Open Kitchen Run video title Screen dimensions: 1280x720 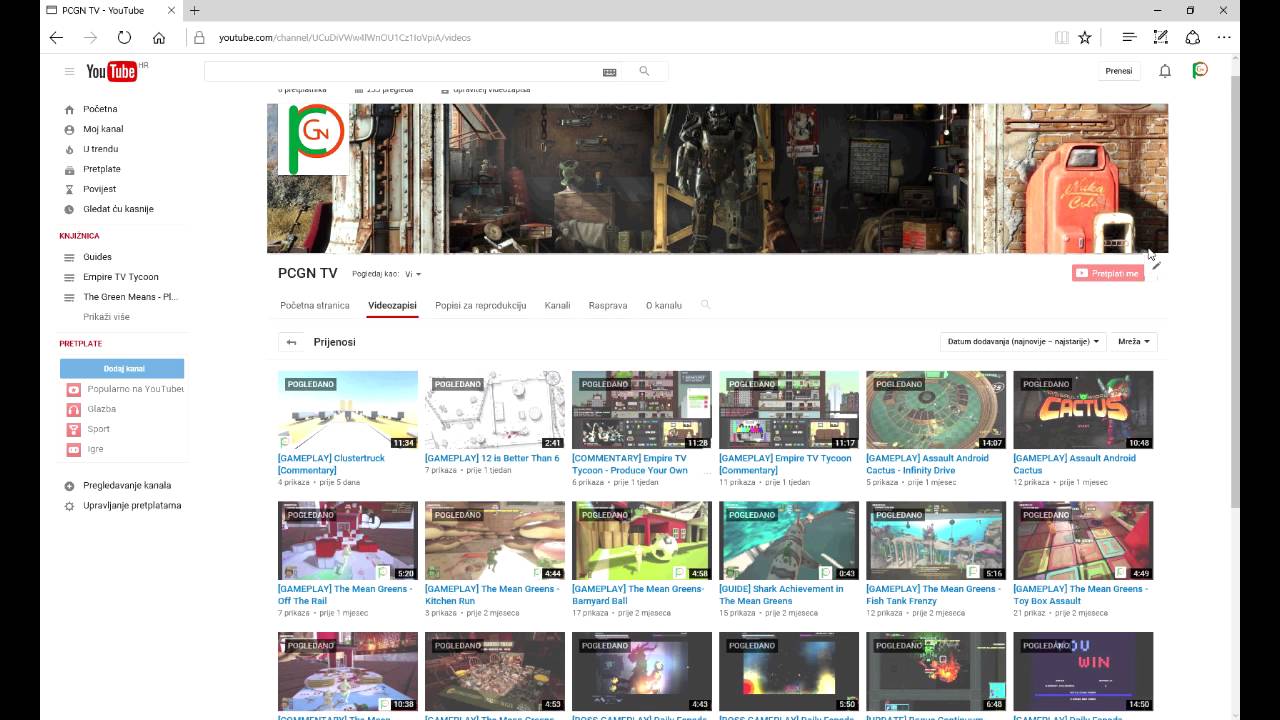pyautogui.click(x=492, y=595)
